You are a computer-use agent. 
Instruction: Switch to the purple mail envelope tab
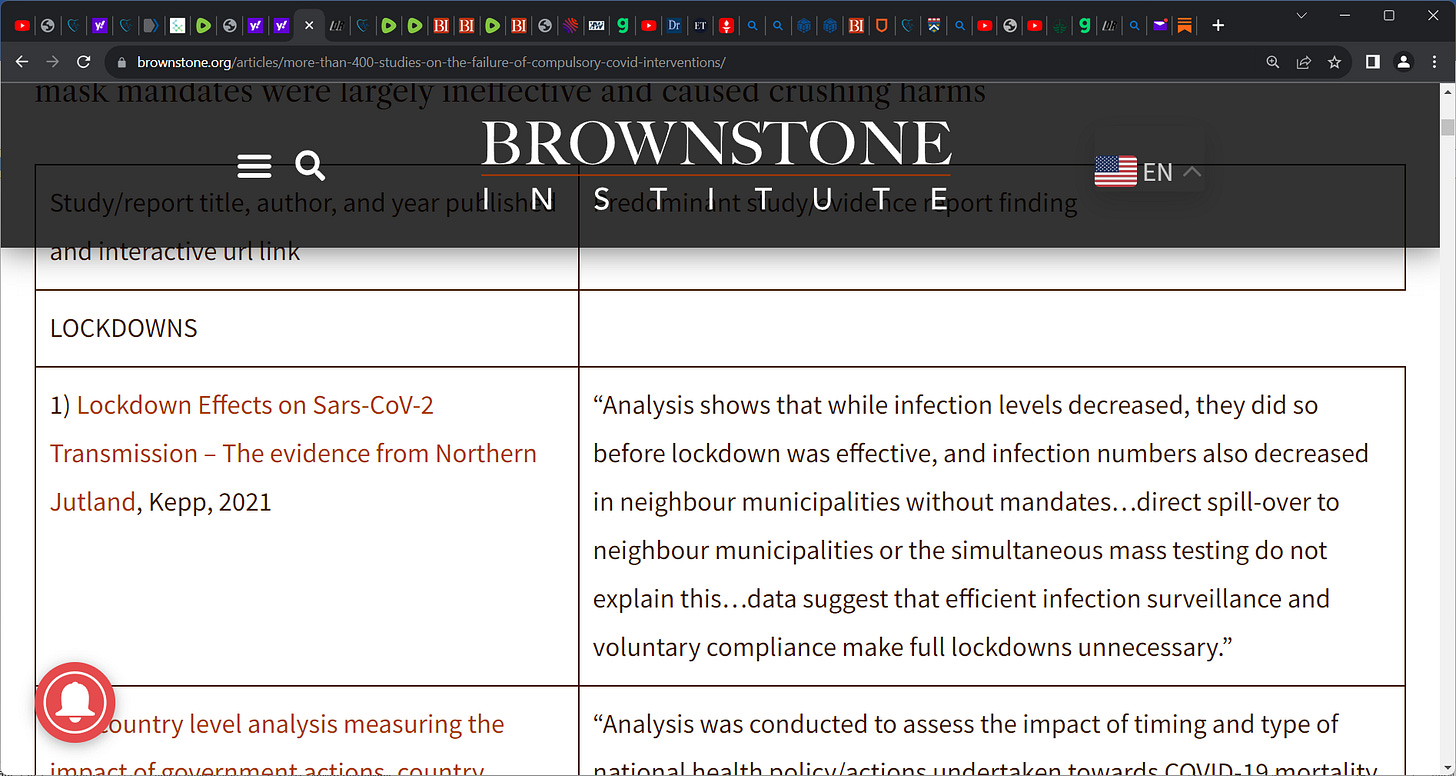point(1160,25)
